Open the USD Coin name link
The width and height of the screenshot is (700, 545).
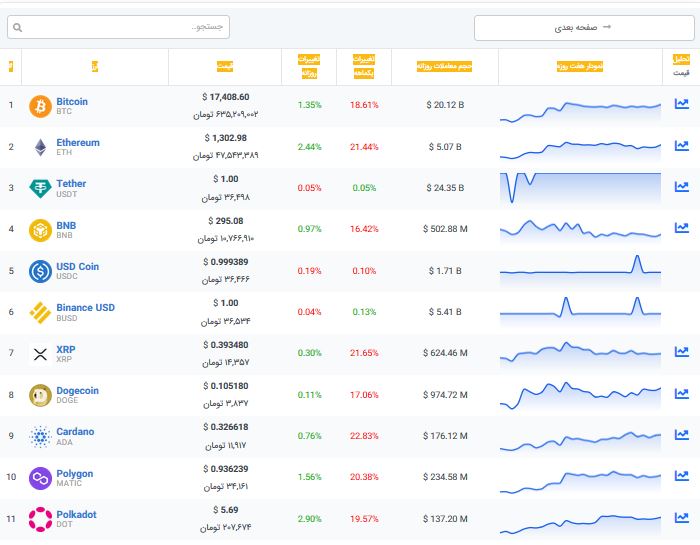point(77,266)
